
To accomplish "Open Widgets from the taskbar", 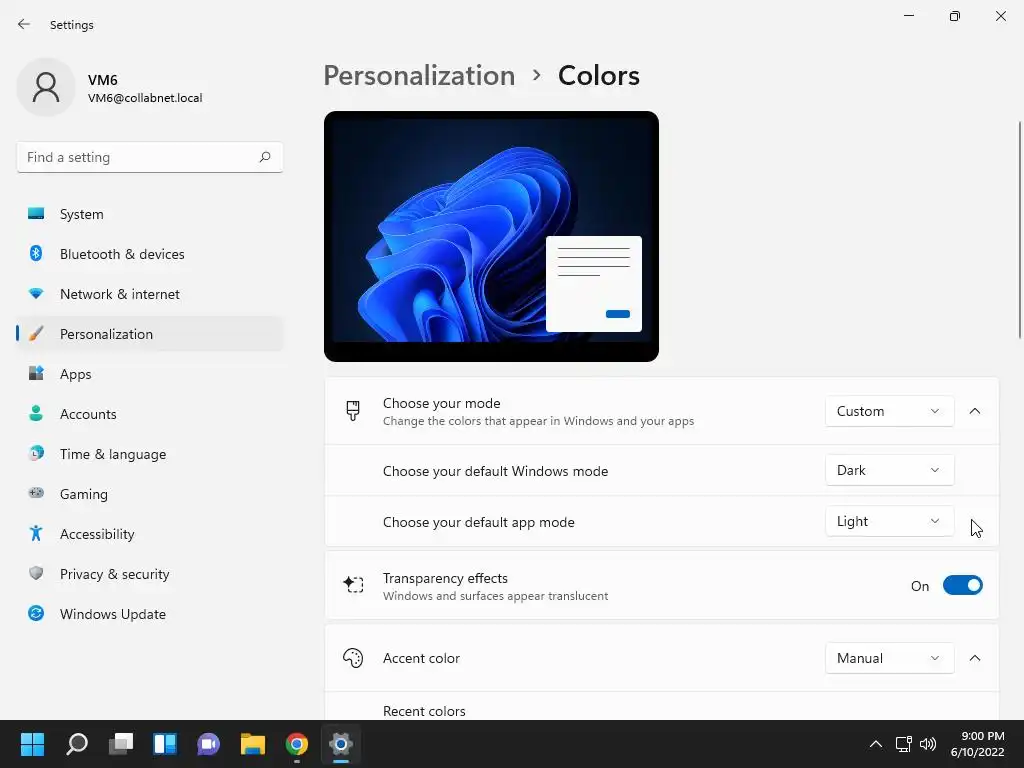I will point(165,744).
